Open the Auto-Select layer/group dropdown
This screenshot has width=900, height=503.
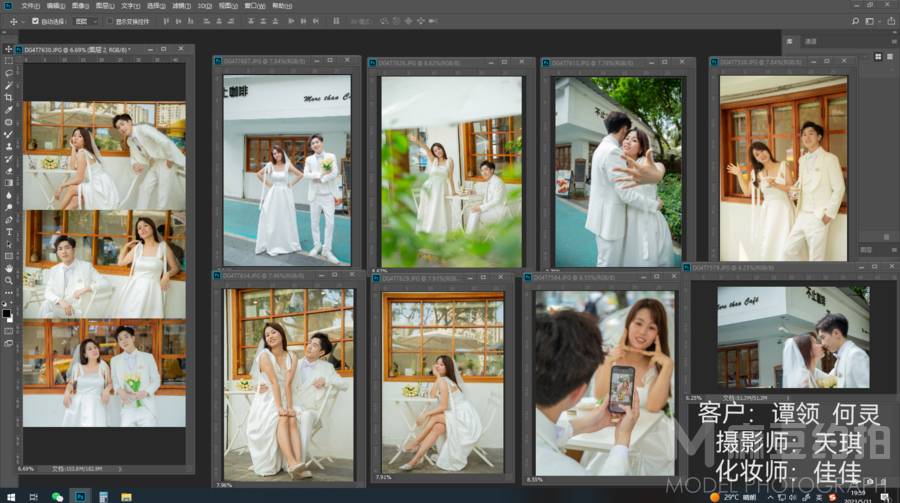point(87,21)
